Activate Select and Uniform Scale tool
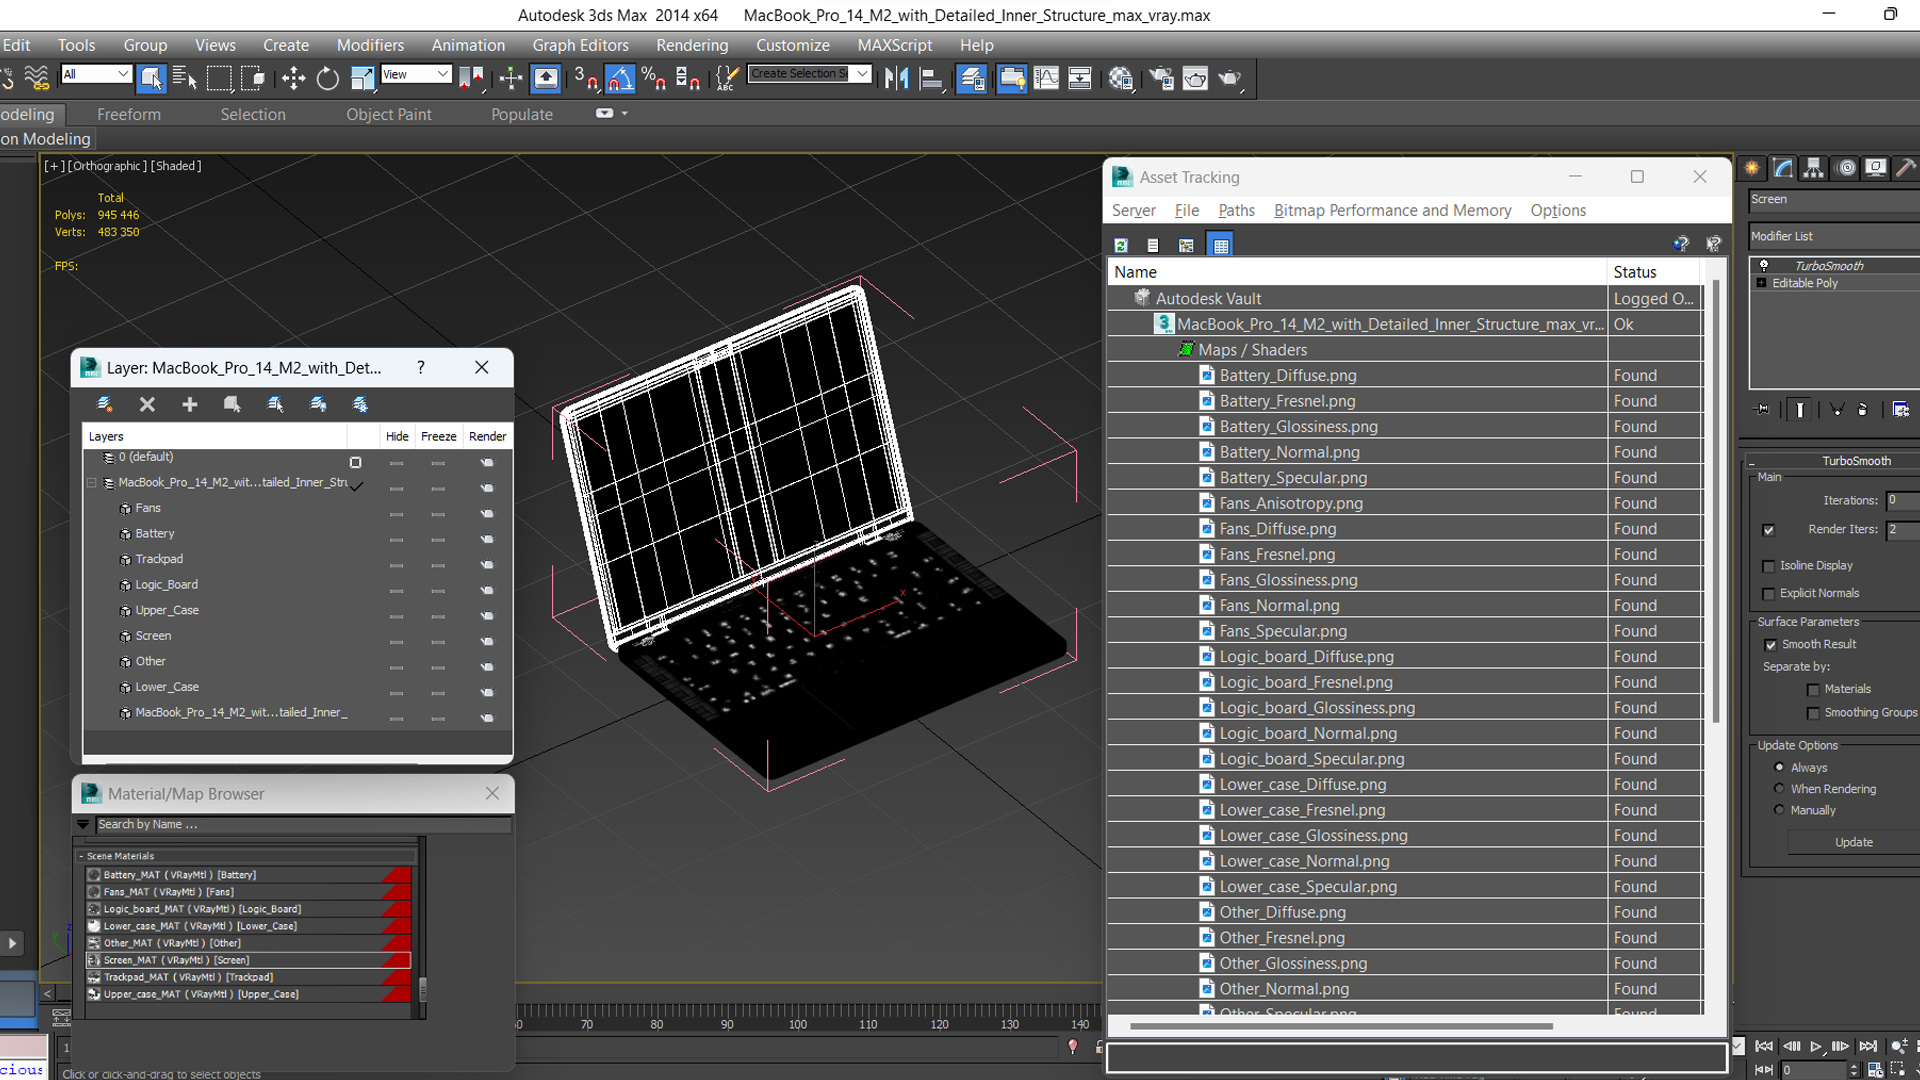 pyautogui.click(x=362, y=78)
